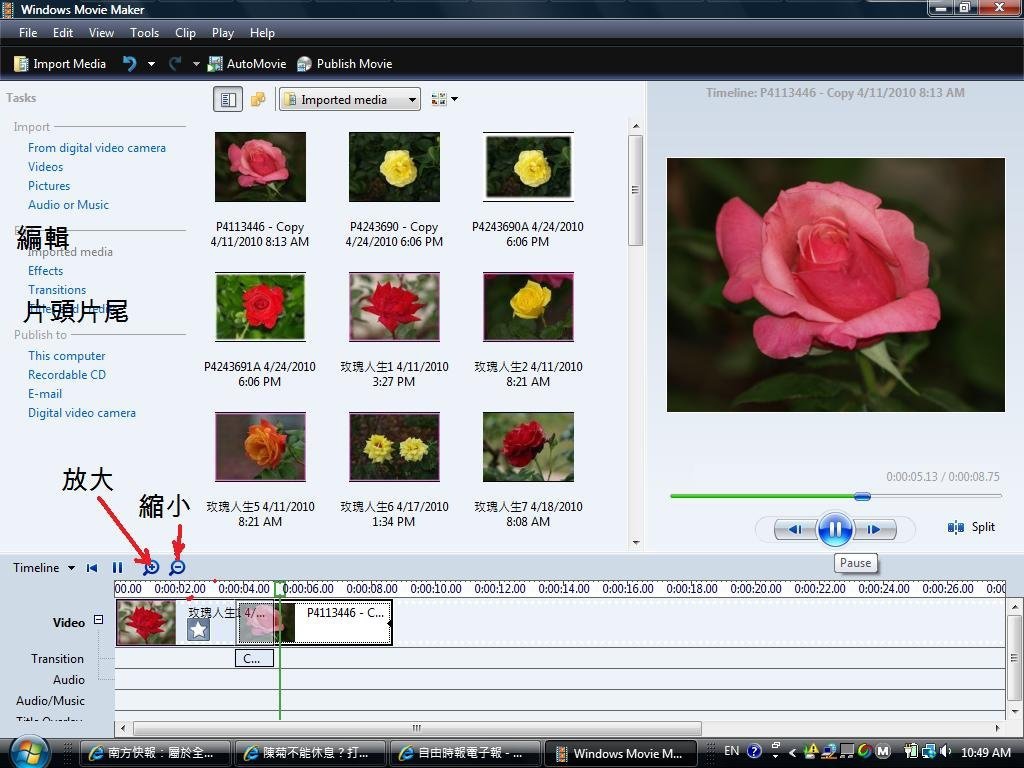Toggle the Collections pane view icon

tap(259, 99)
